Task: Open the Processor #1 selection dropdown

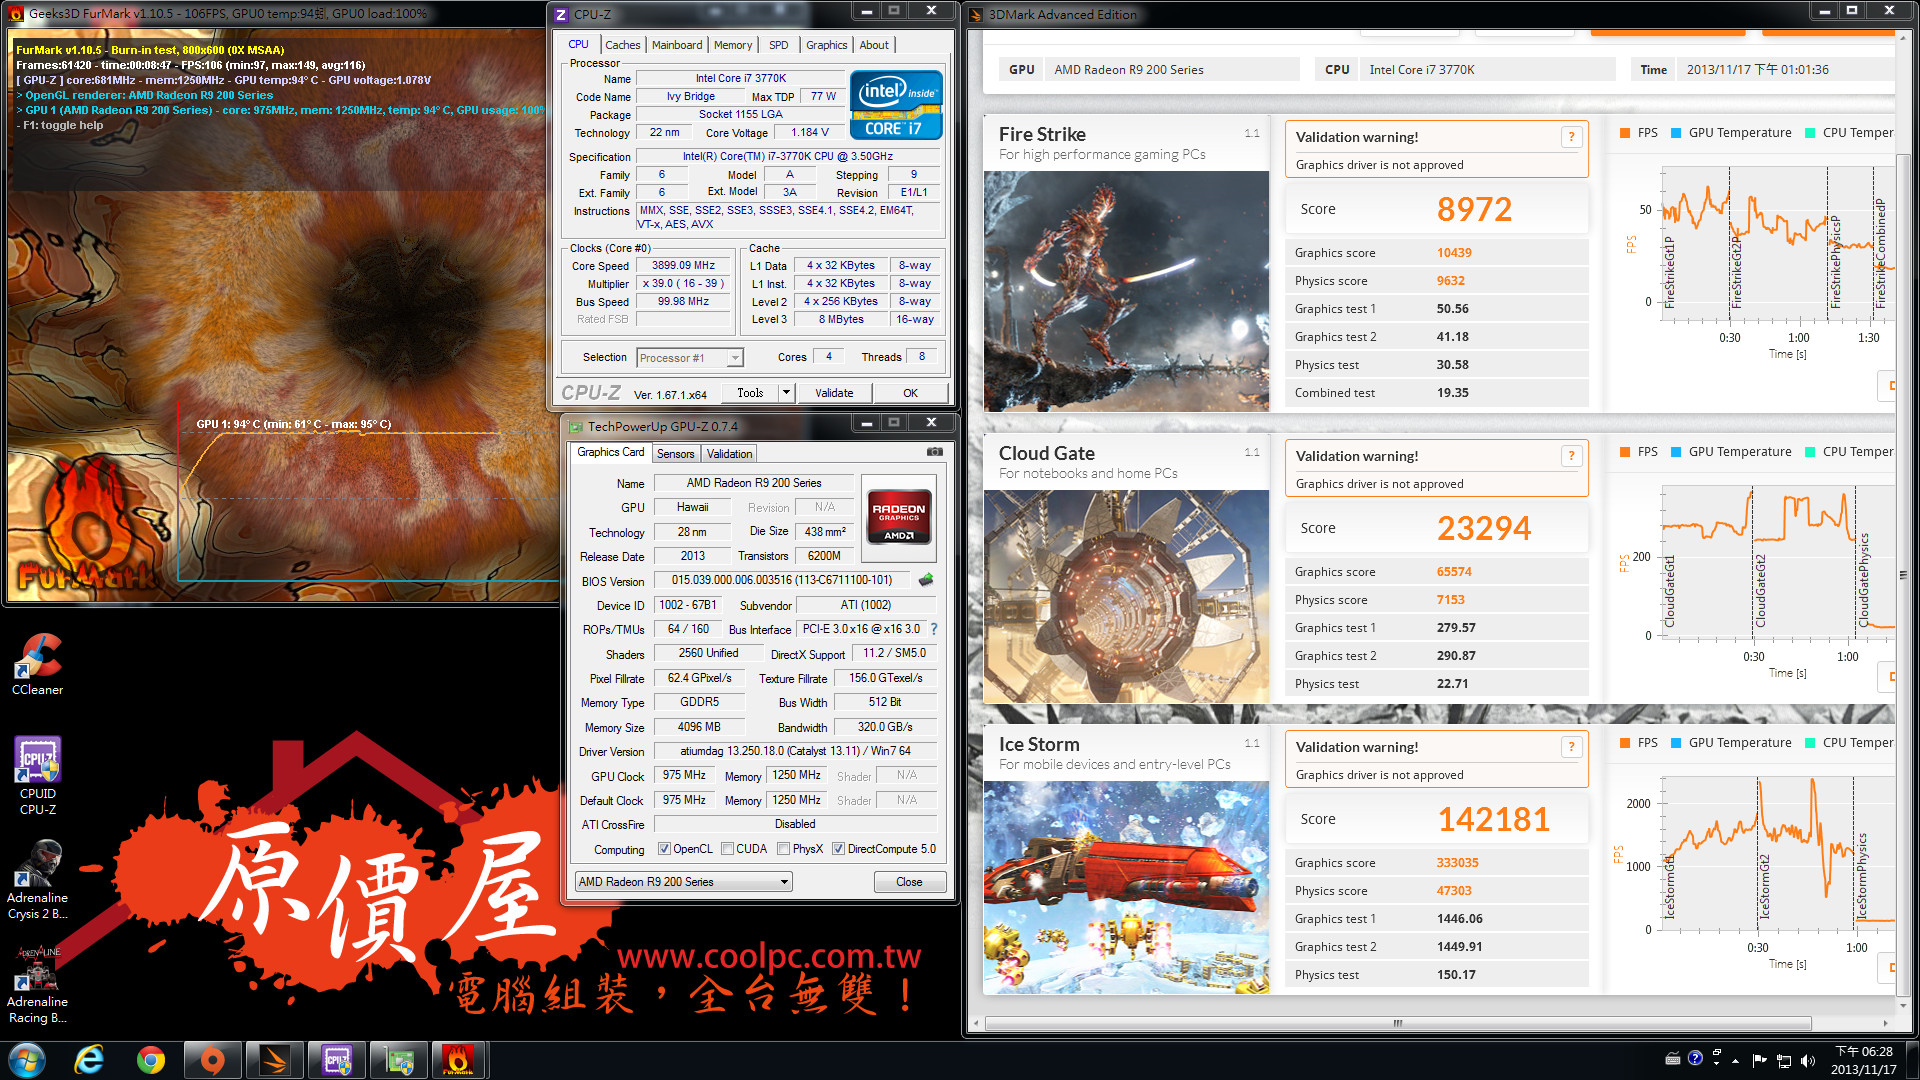Action: click(690, 358)
